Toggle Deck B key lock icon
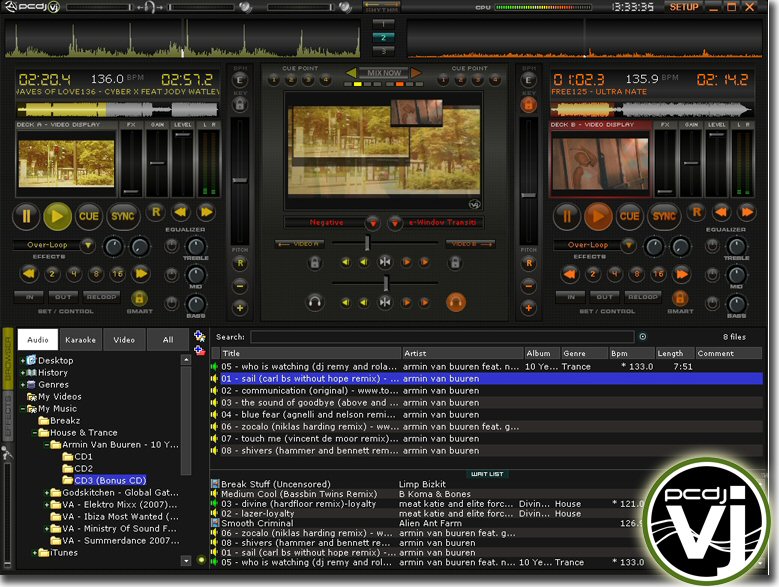The width and height of the screenshot is (779, 587). tap(528, 104)
